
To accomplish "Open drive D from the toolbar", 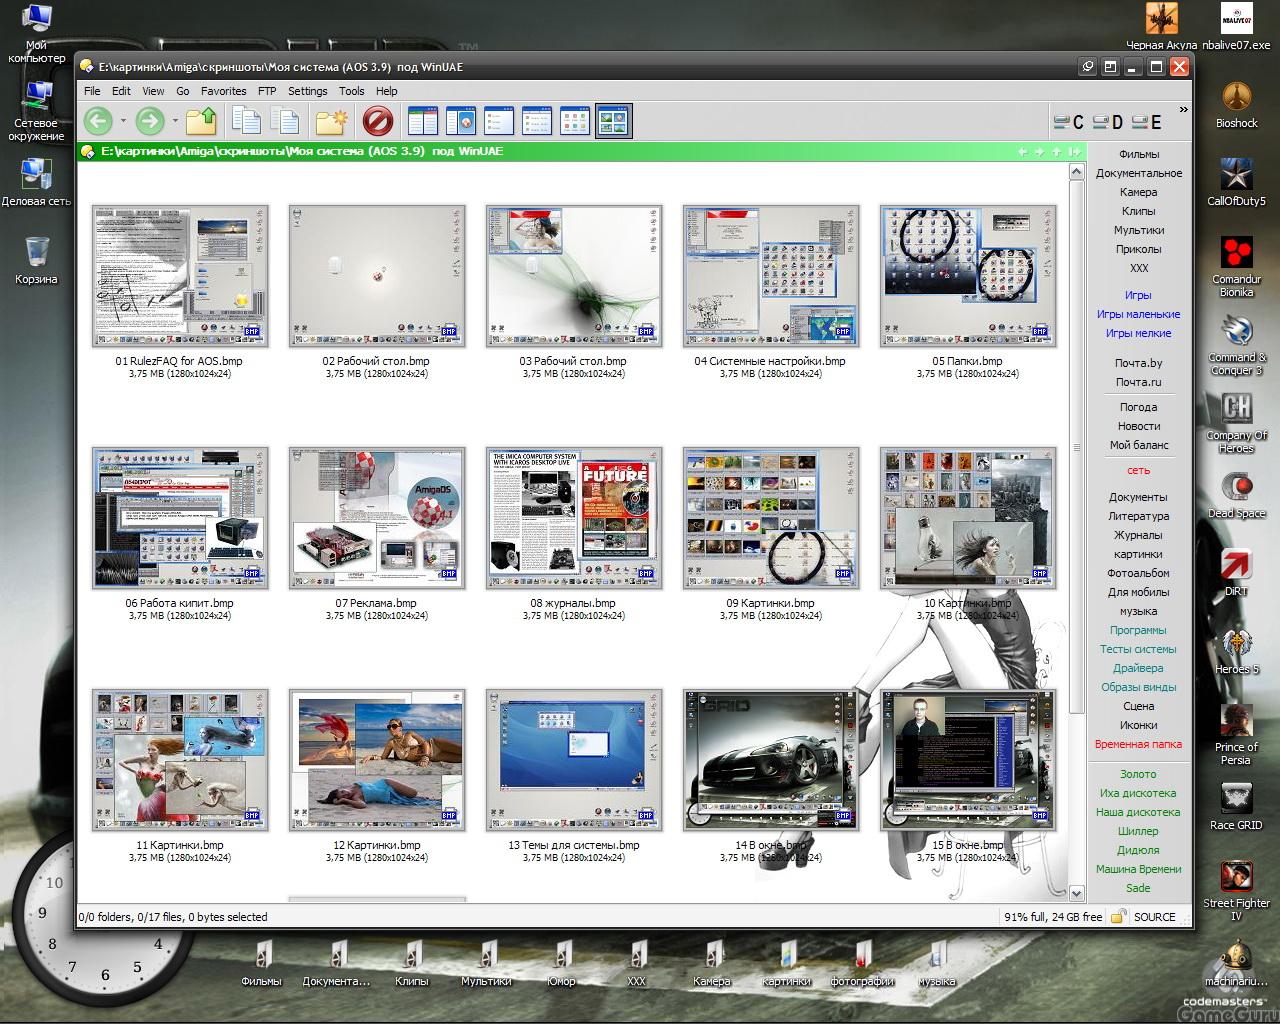I will click(1108, 122).
